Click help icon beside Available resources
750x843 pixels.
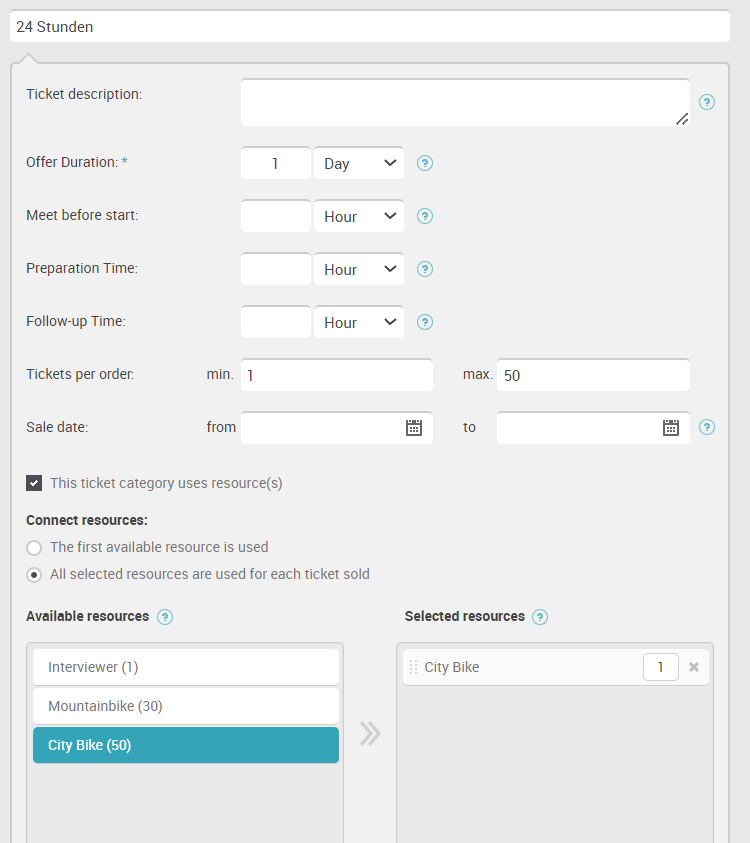pos(165,617)
